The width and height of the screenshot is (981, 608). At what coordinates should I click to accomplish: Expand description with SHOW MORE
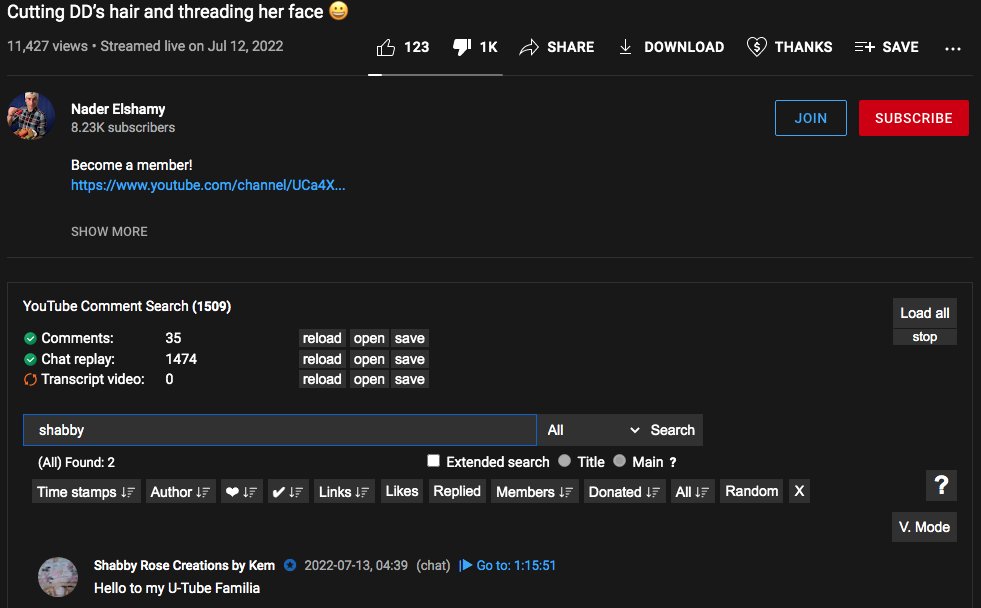pos(109,231)
